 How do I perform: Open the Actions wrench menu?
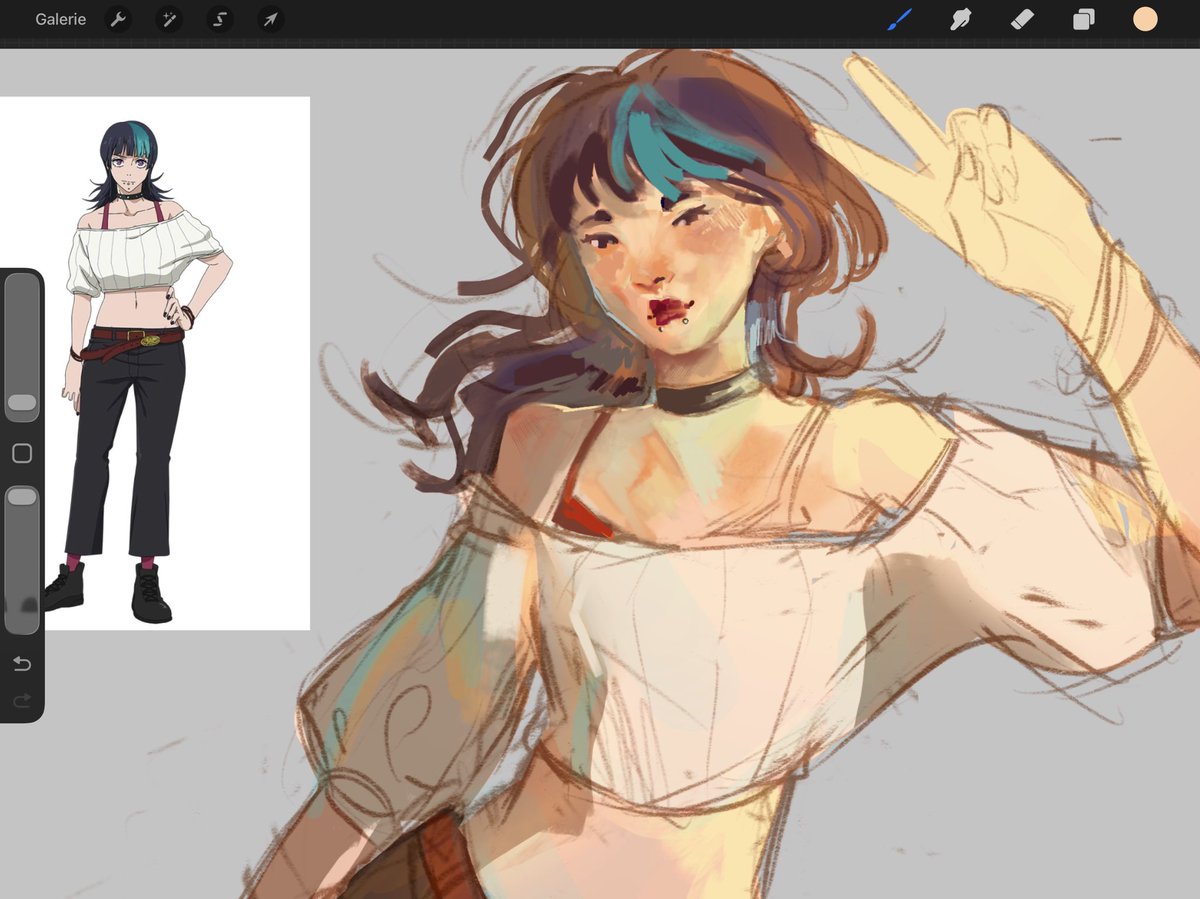point(118,19)
